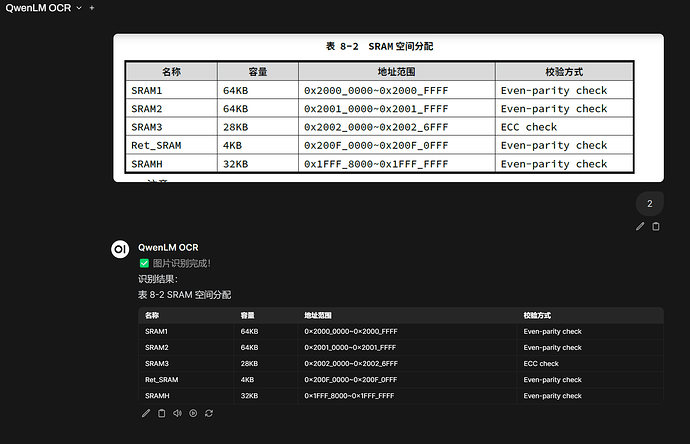Open the uploaded SRAM table image
Screen dimensions: 690x444
(x=388, y=108)
